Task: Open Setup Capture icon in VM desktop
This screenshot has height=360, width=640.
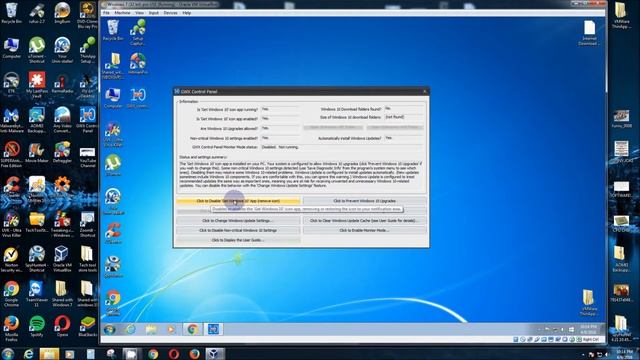Action: tap(138, 32)
